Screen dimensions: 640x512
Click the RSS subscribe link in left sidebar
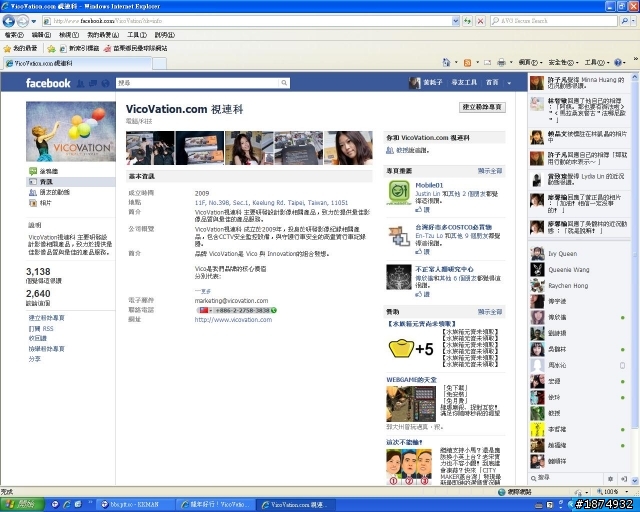41,328
